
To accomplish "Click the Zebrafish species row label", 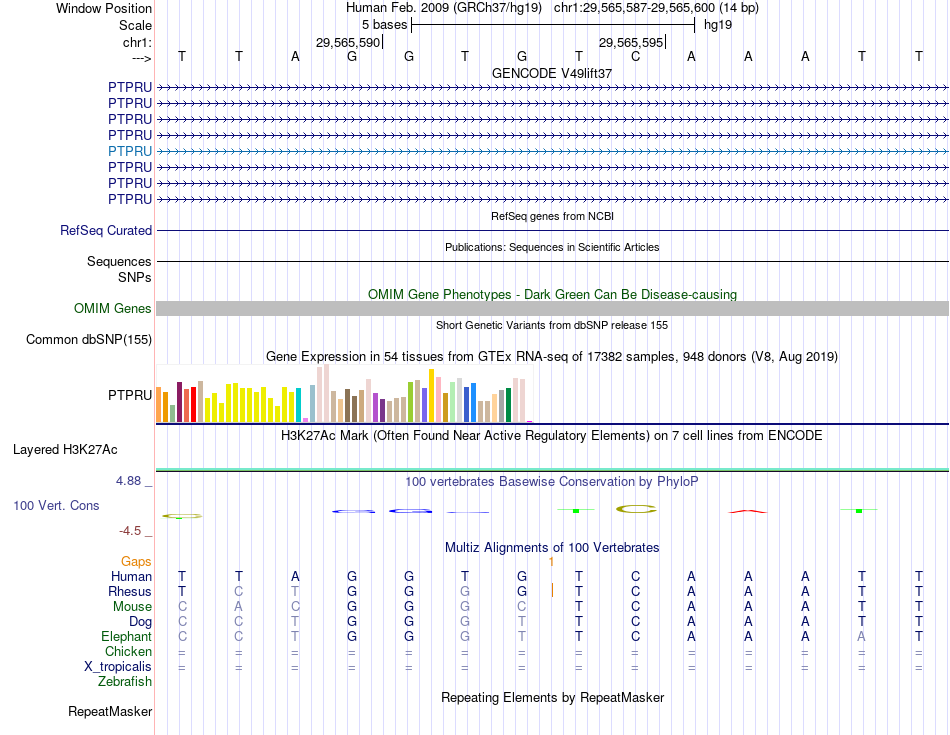I will [125, 682].
